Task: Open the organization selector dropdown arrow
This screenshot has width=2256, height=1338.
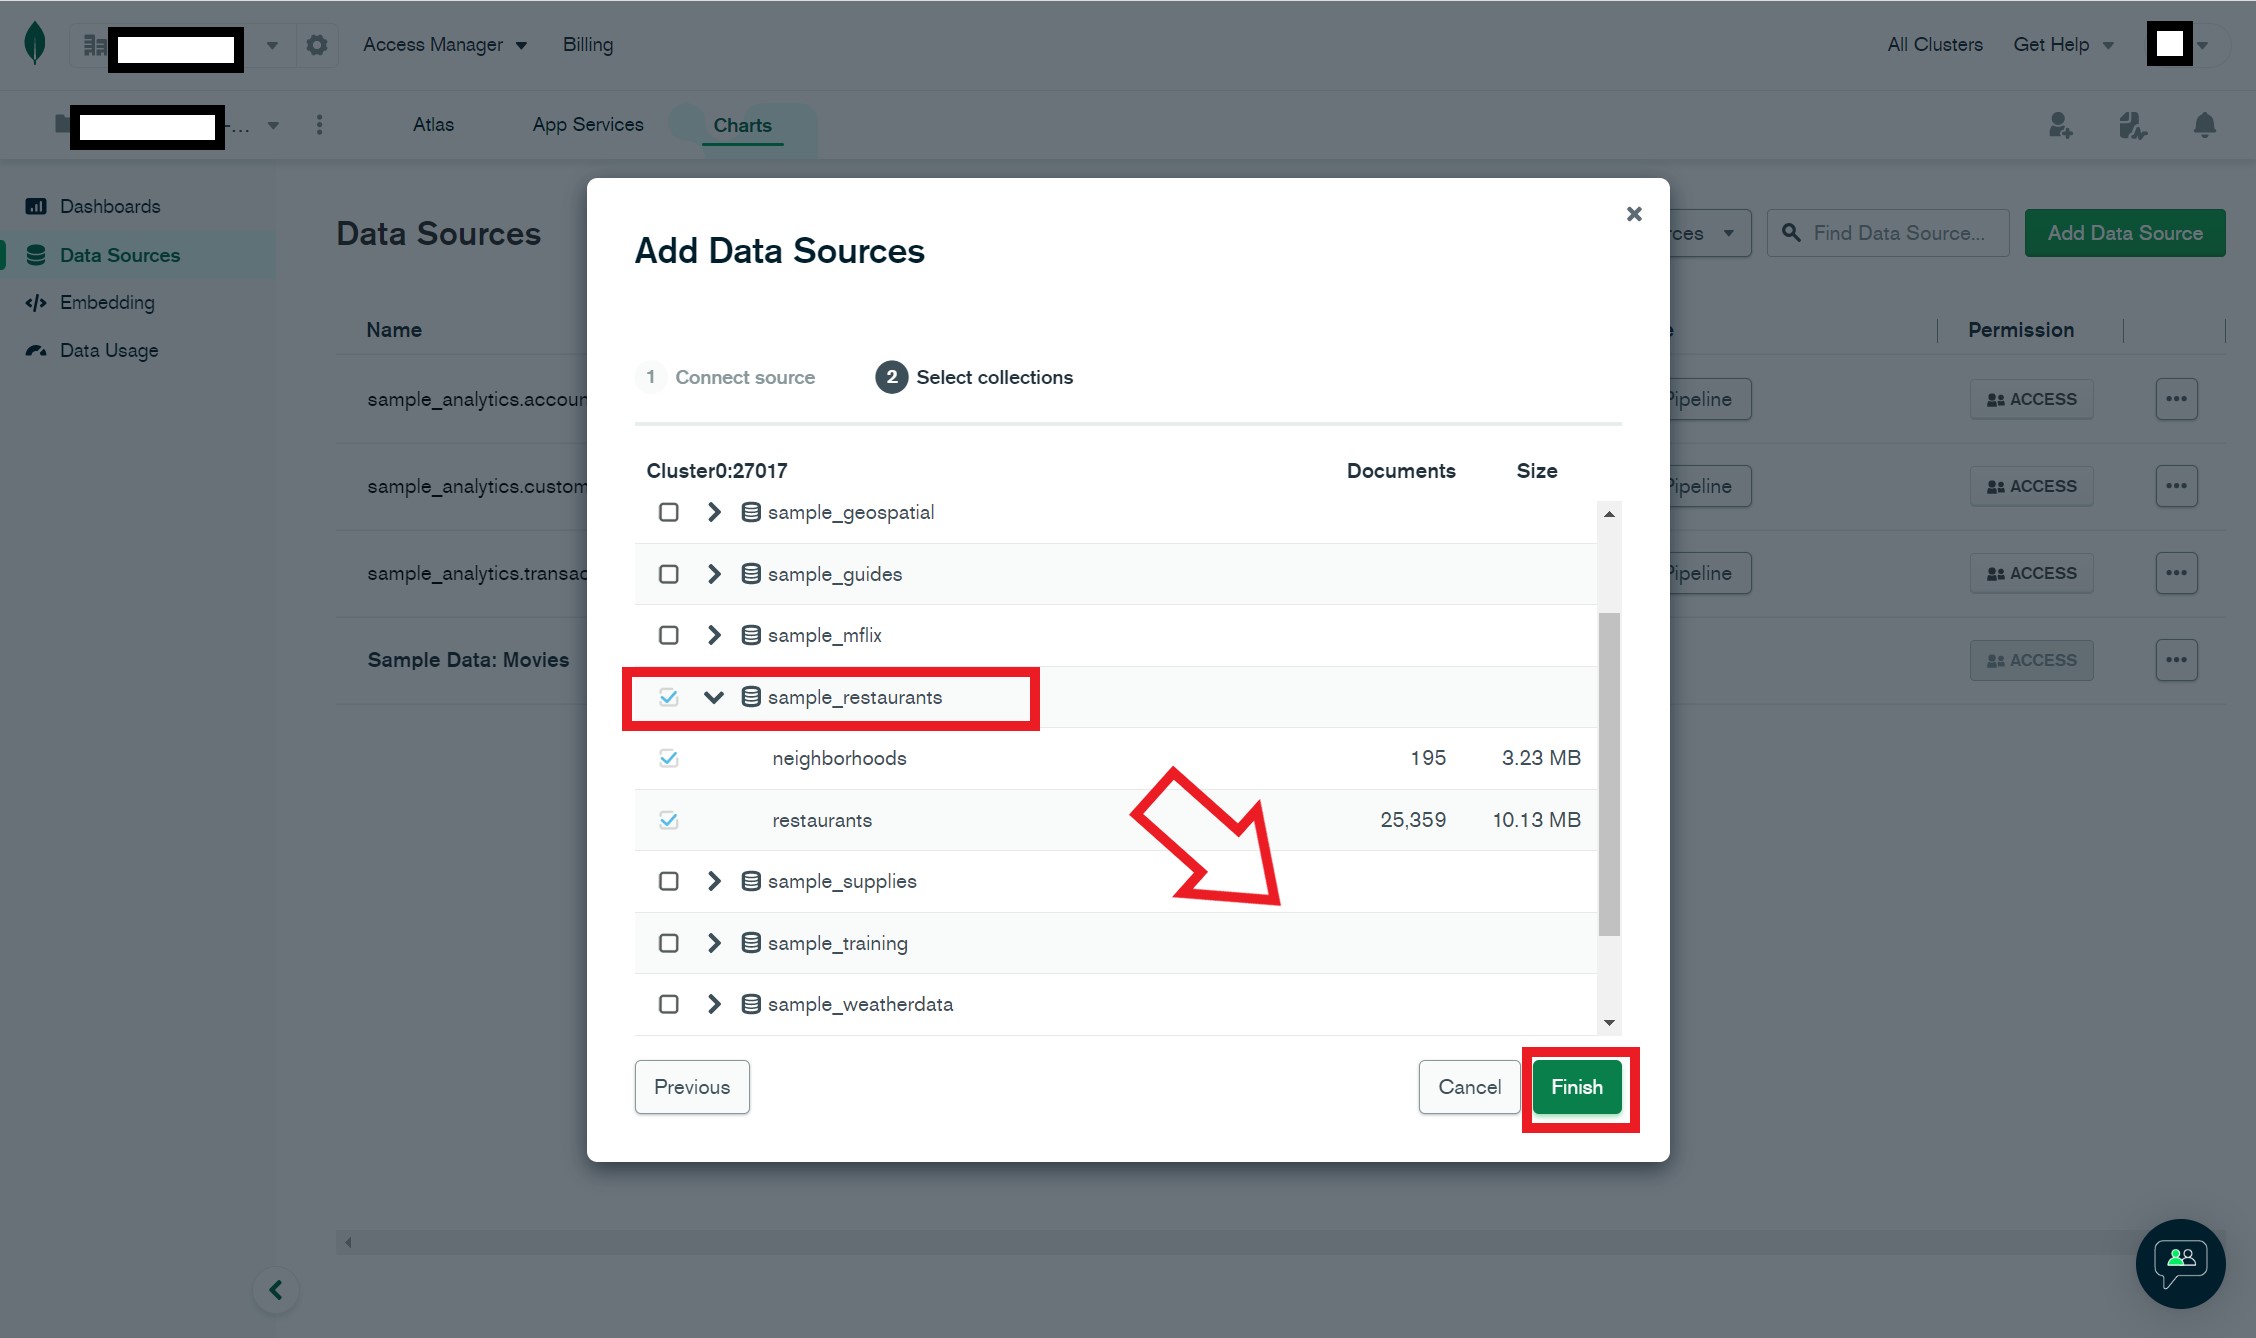Action: coord(272,45)
